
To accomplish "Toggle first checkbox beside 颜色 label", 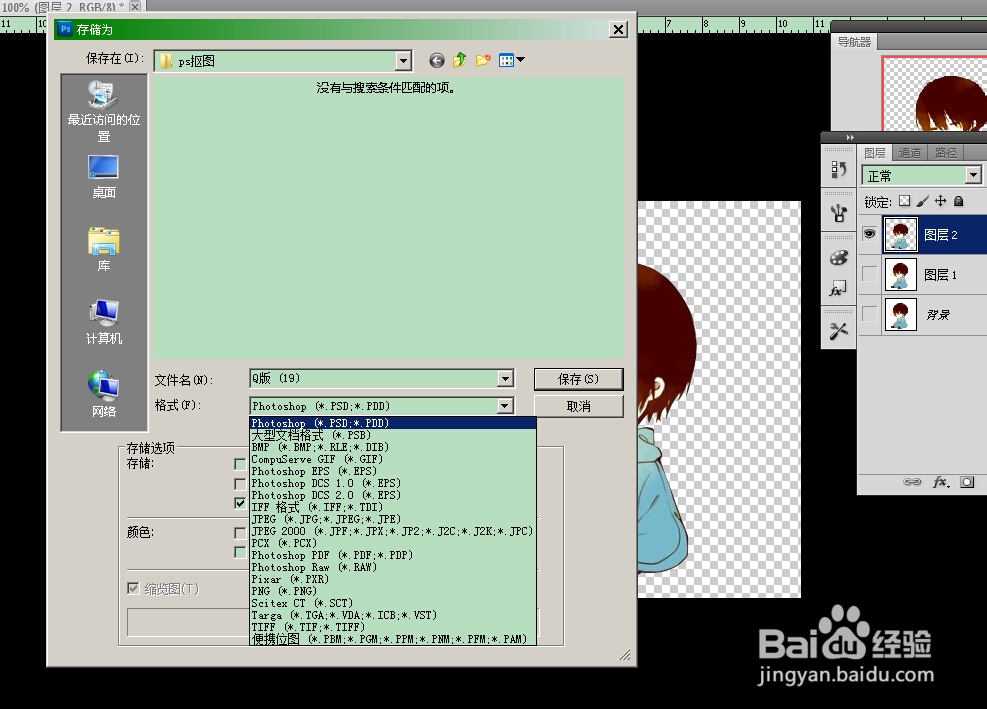I will coord(239,533).
